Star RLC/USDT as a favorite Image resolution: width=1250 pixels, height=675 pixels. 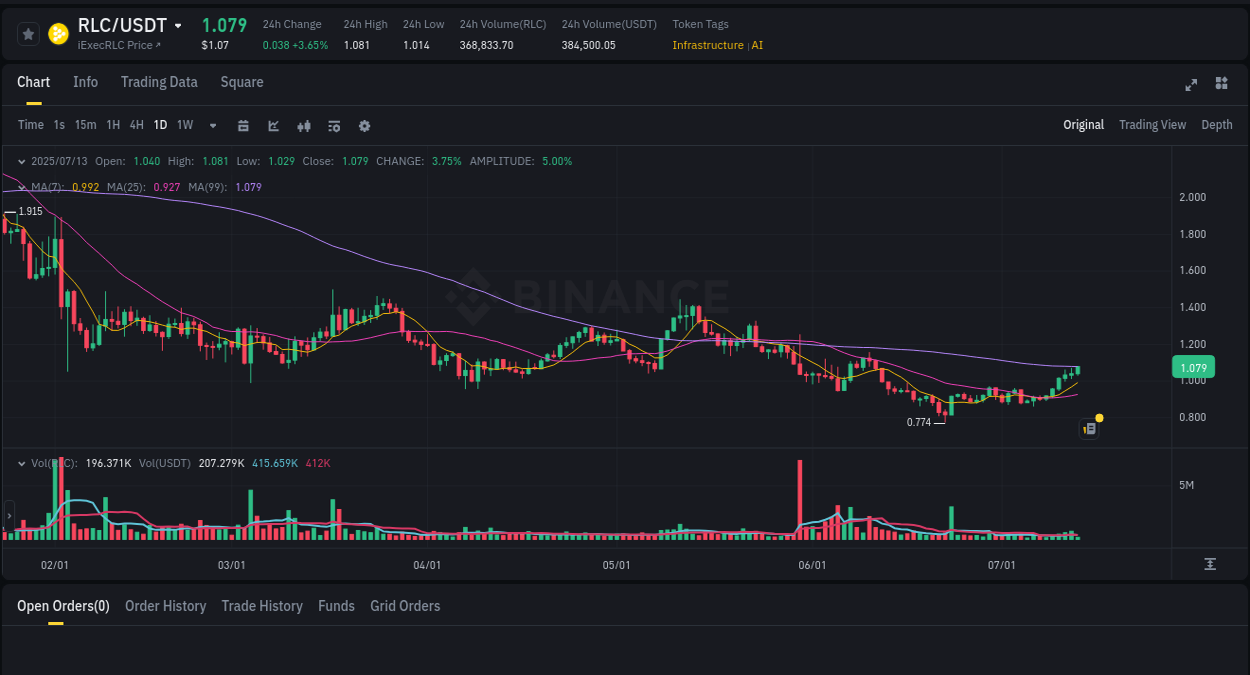point(28,33)
